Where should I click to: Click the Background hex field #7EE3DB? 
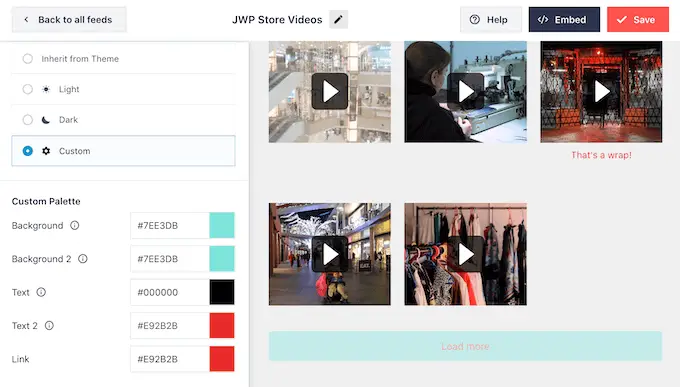pyautogui.click(x=170, y=225)
